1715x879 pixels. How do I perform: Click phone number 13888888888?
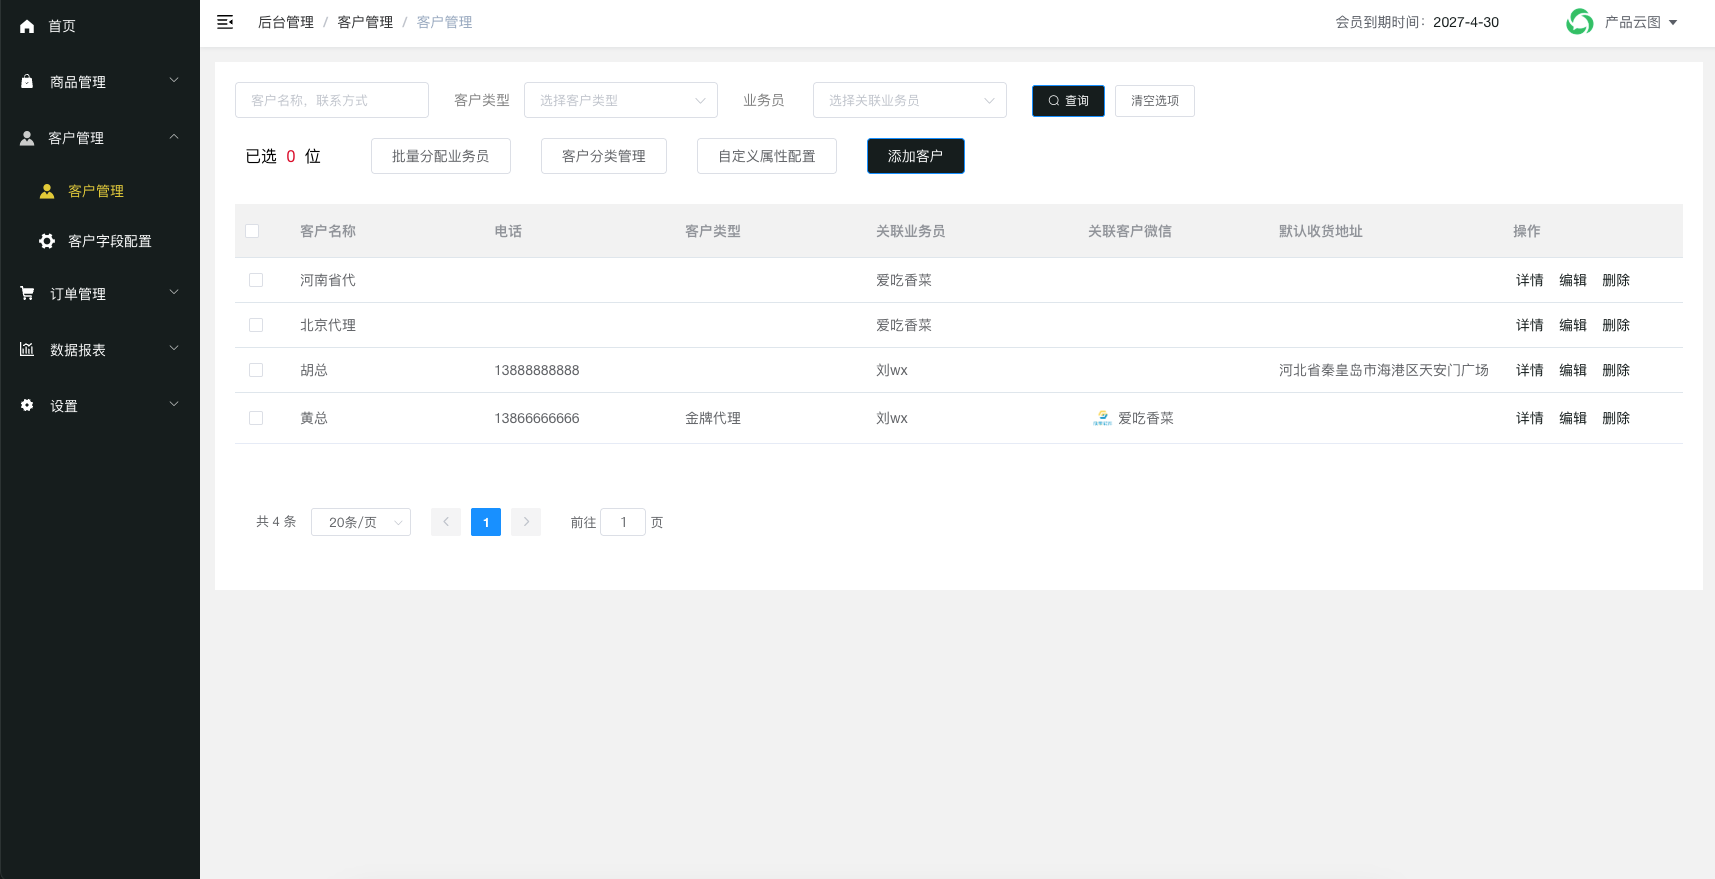537,370
